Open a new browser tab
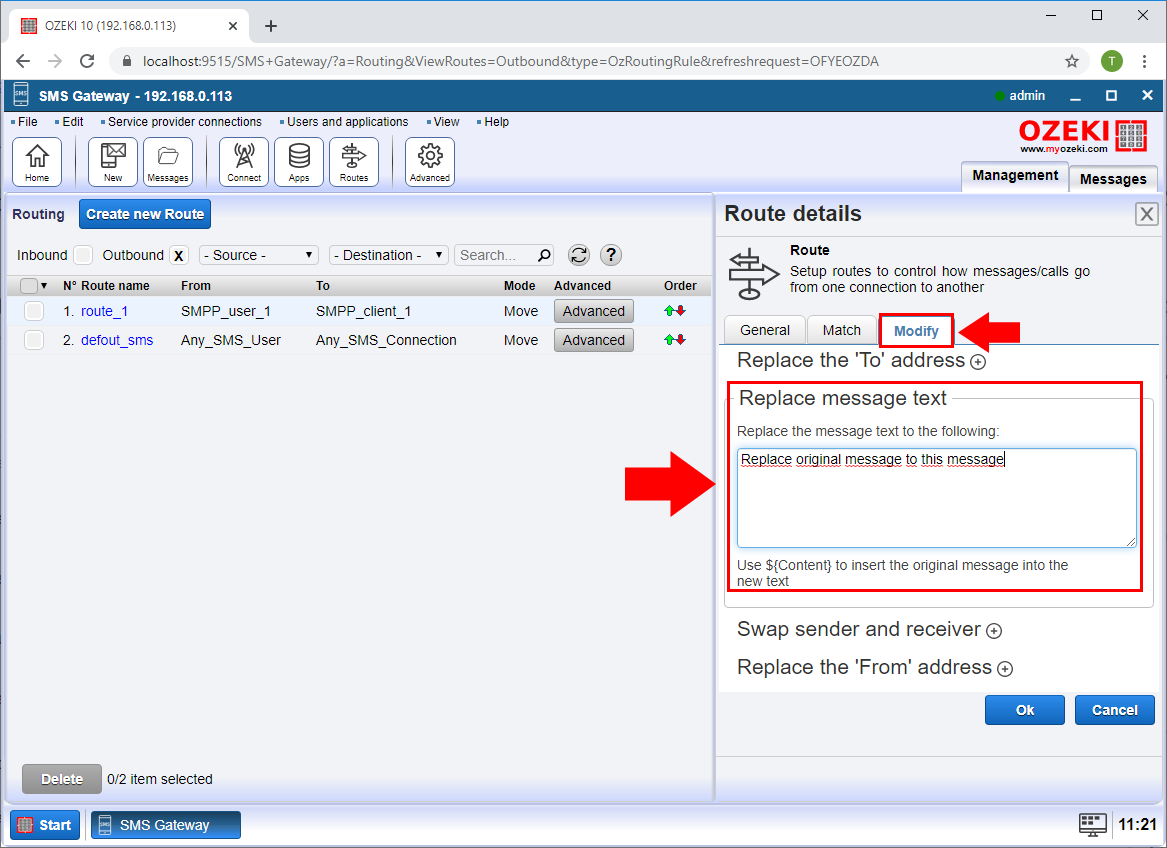Viewport: 1167px width, 848px height. [271, 26]
